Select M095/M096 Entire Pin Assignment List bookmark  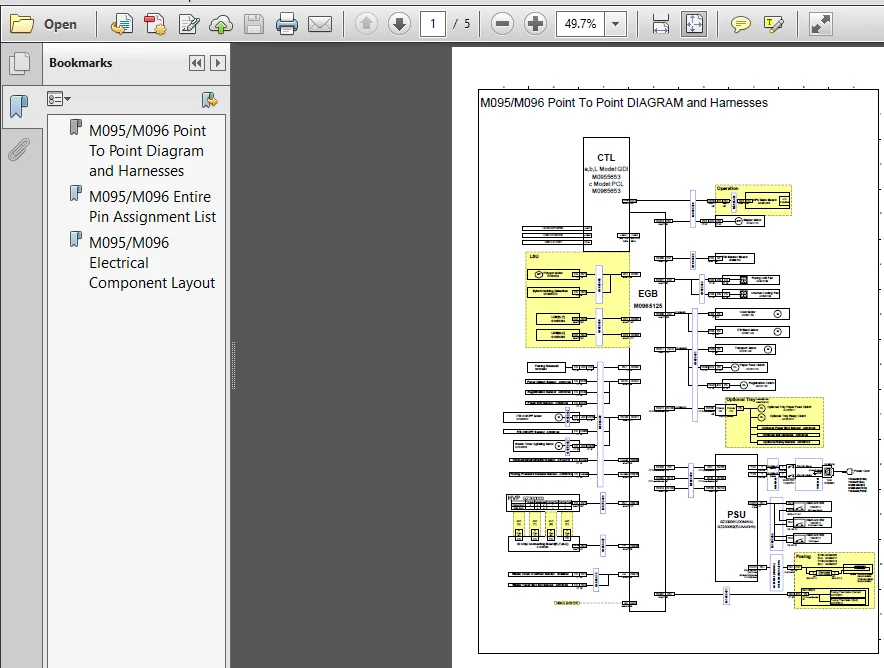tap(152, 206)
